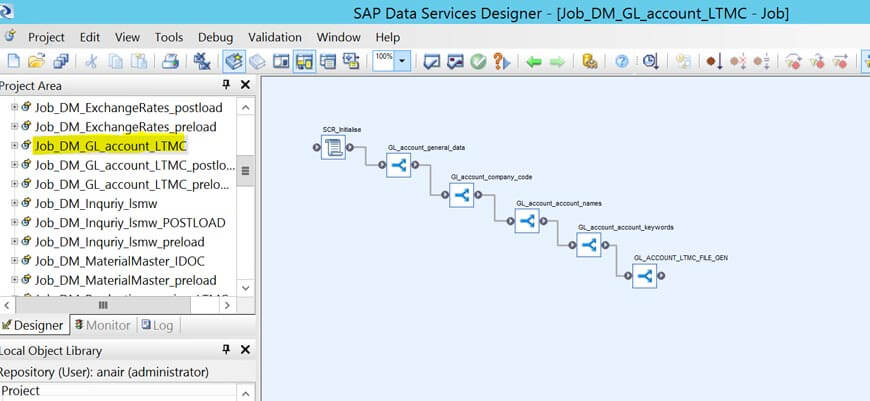Click the Copy toolbar icon

(115, 62)
